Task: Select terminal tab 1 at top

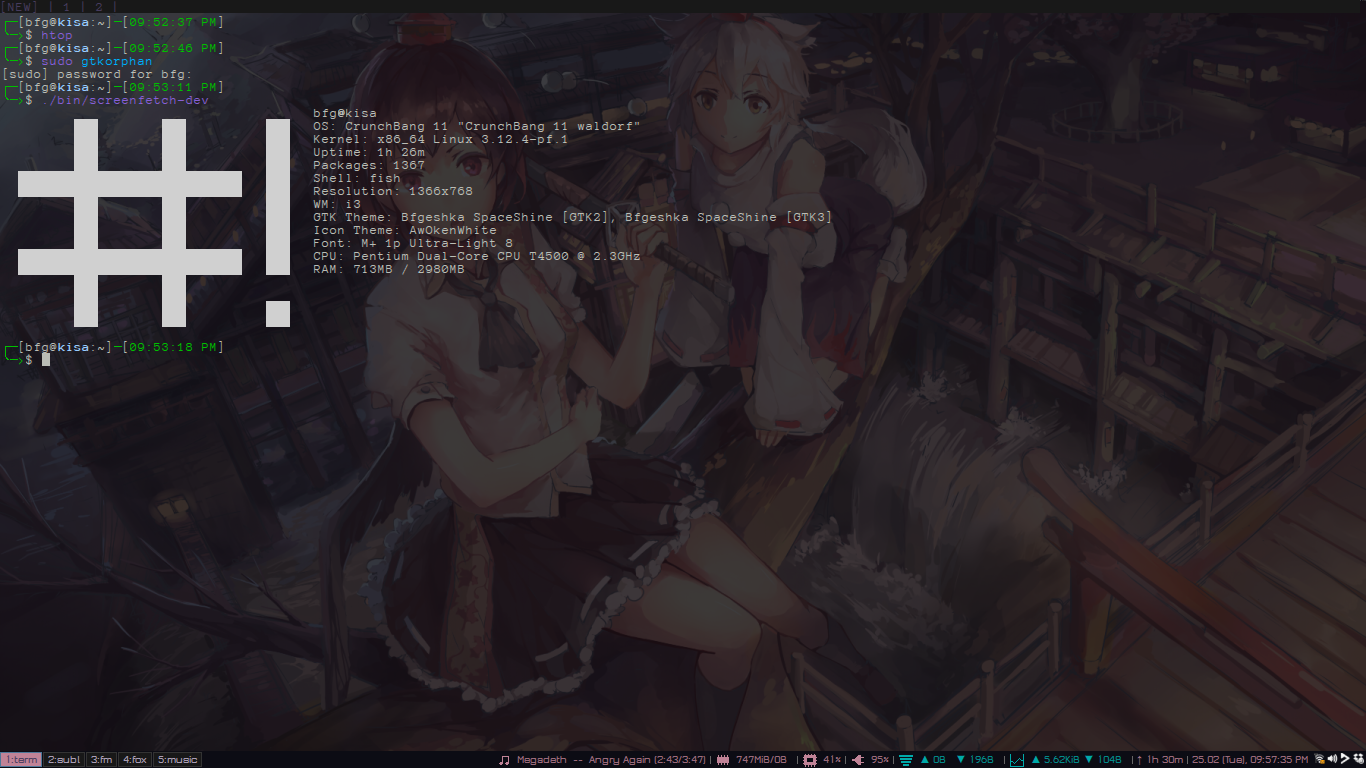Action: [67, 6]
